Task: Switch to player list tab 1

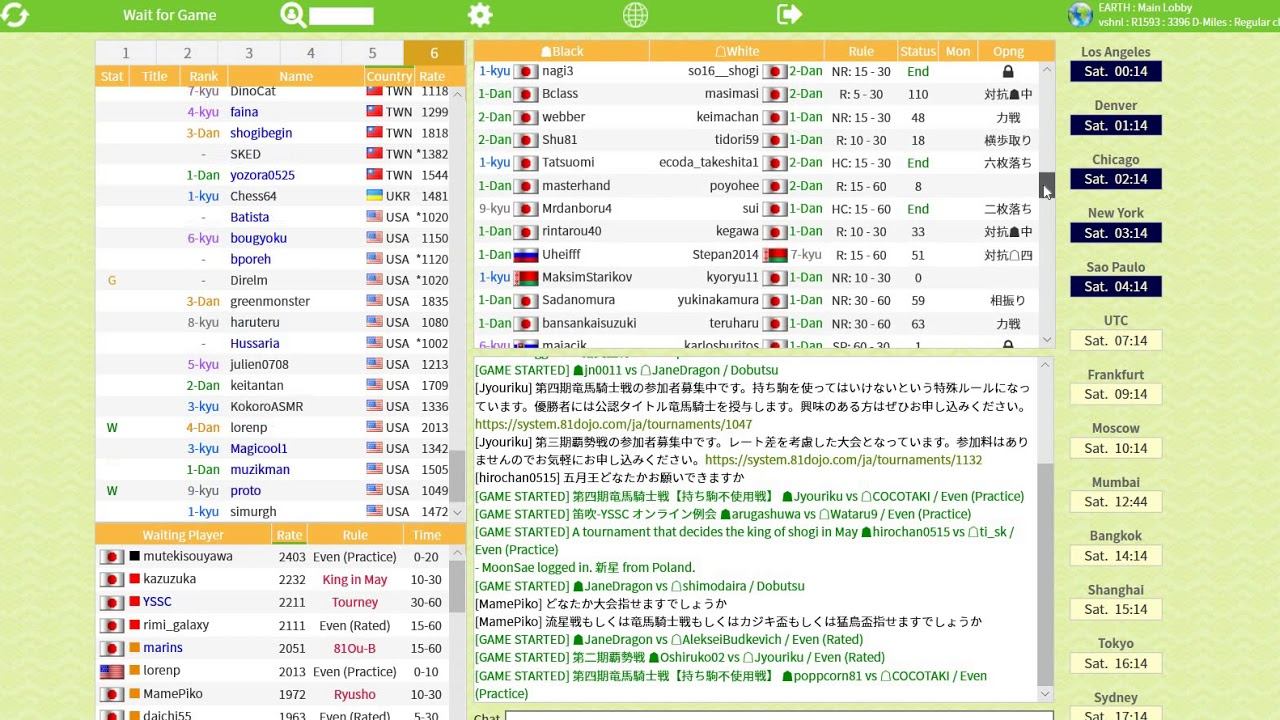Action: click(x=125, y=53)
